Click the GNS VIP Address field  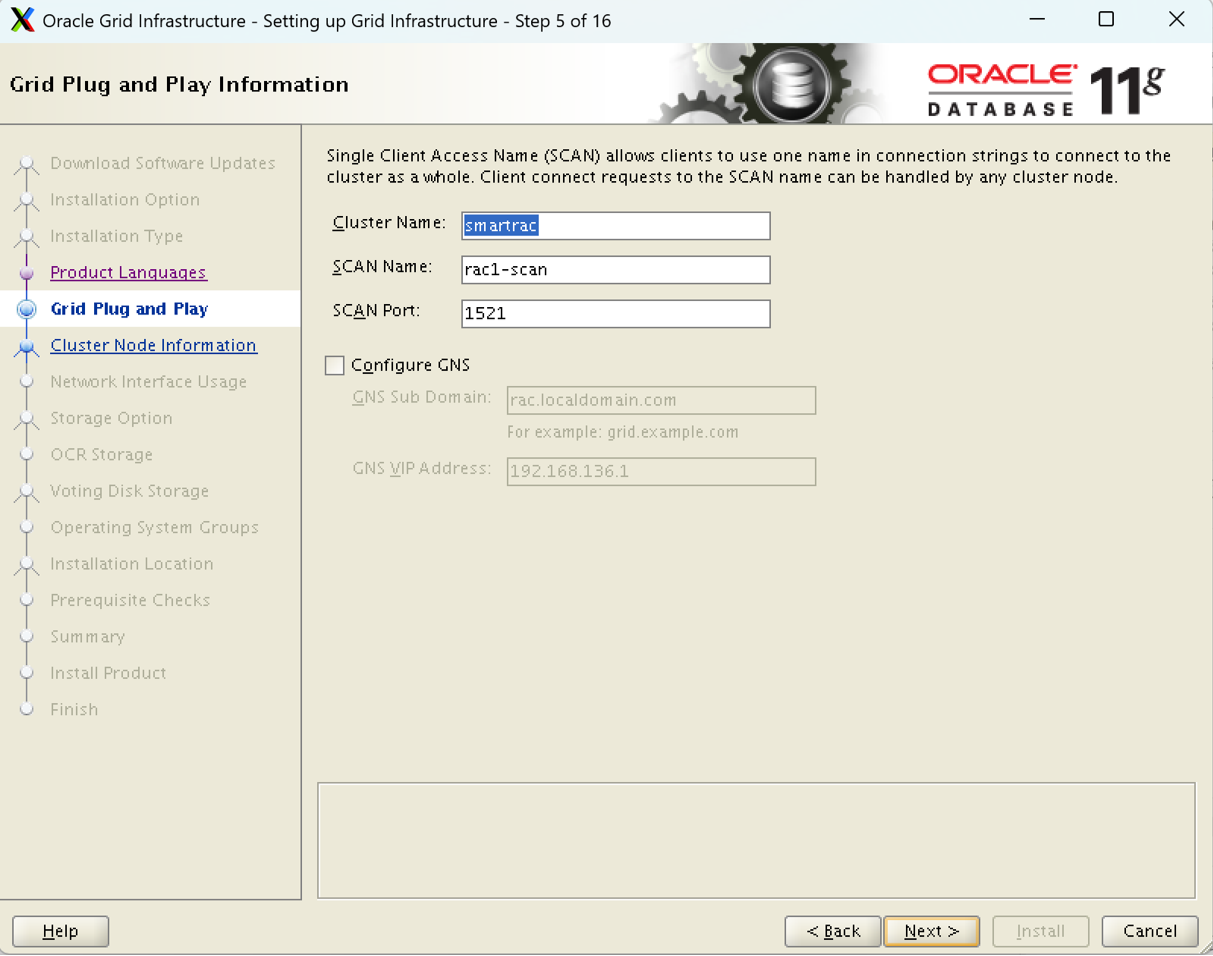pos(662,471)
